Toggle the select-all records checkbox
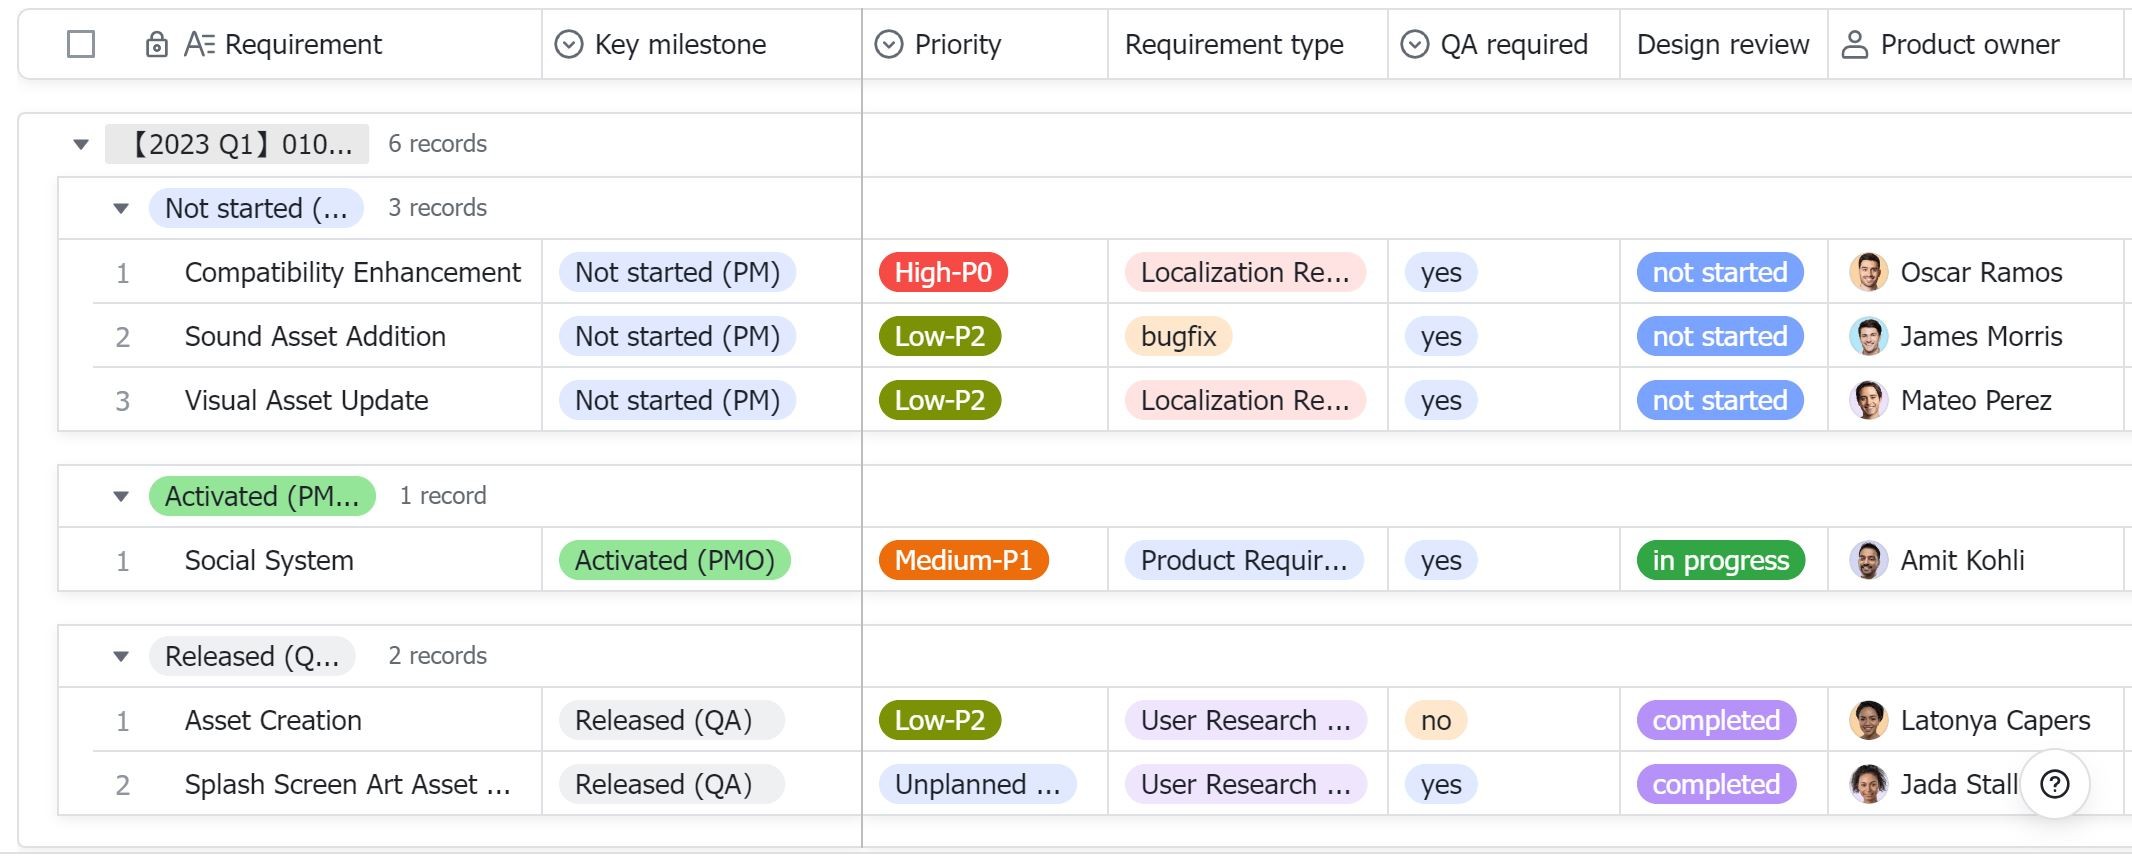 (81, 45)
